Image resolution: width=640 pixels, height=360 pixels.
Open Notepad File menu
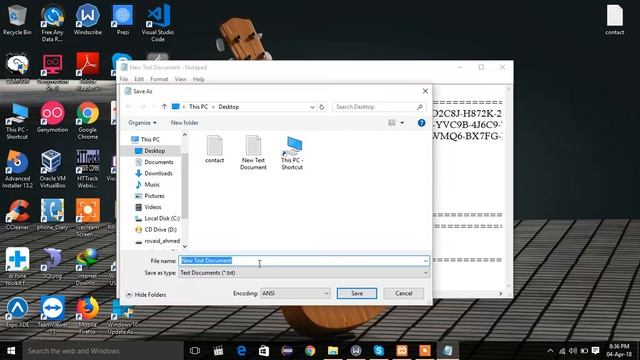coord(124,79)
